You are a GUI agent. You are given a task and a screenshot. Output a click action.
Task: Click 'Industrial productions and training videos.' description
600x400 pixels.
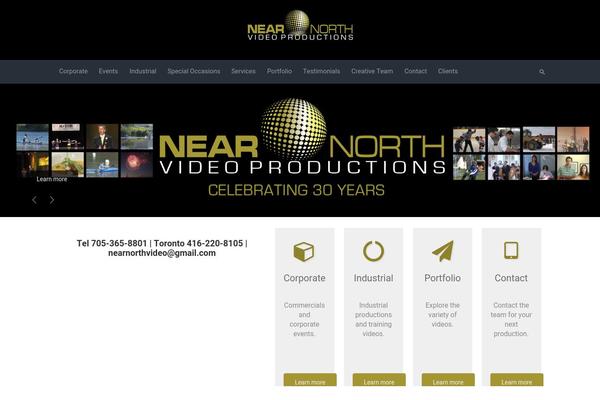pyautogui.click(x=373, y=319)
